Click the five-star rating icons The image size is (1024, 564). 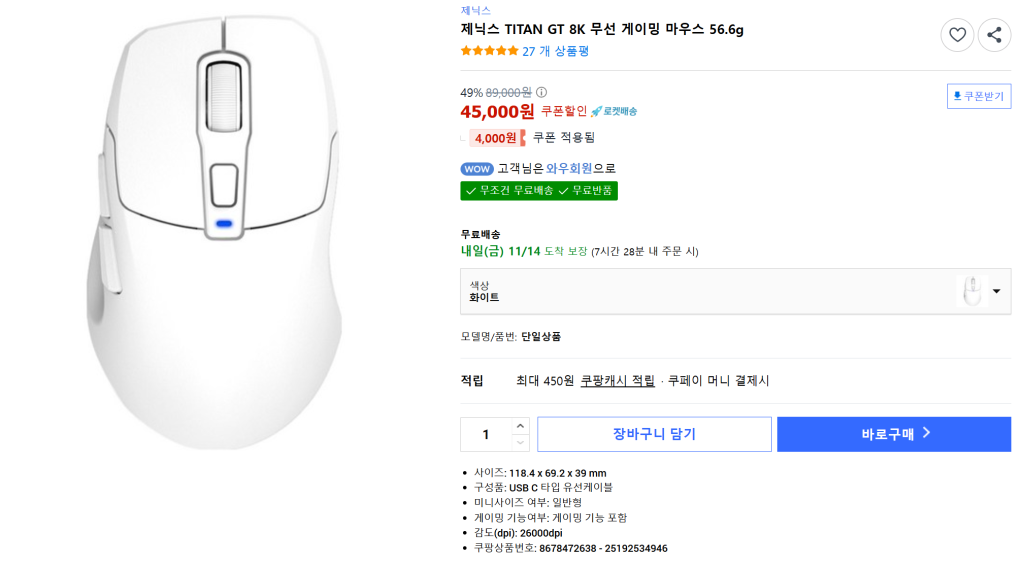(489, 51)
